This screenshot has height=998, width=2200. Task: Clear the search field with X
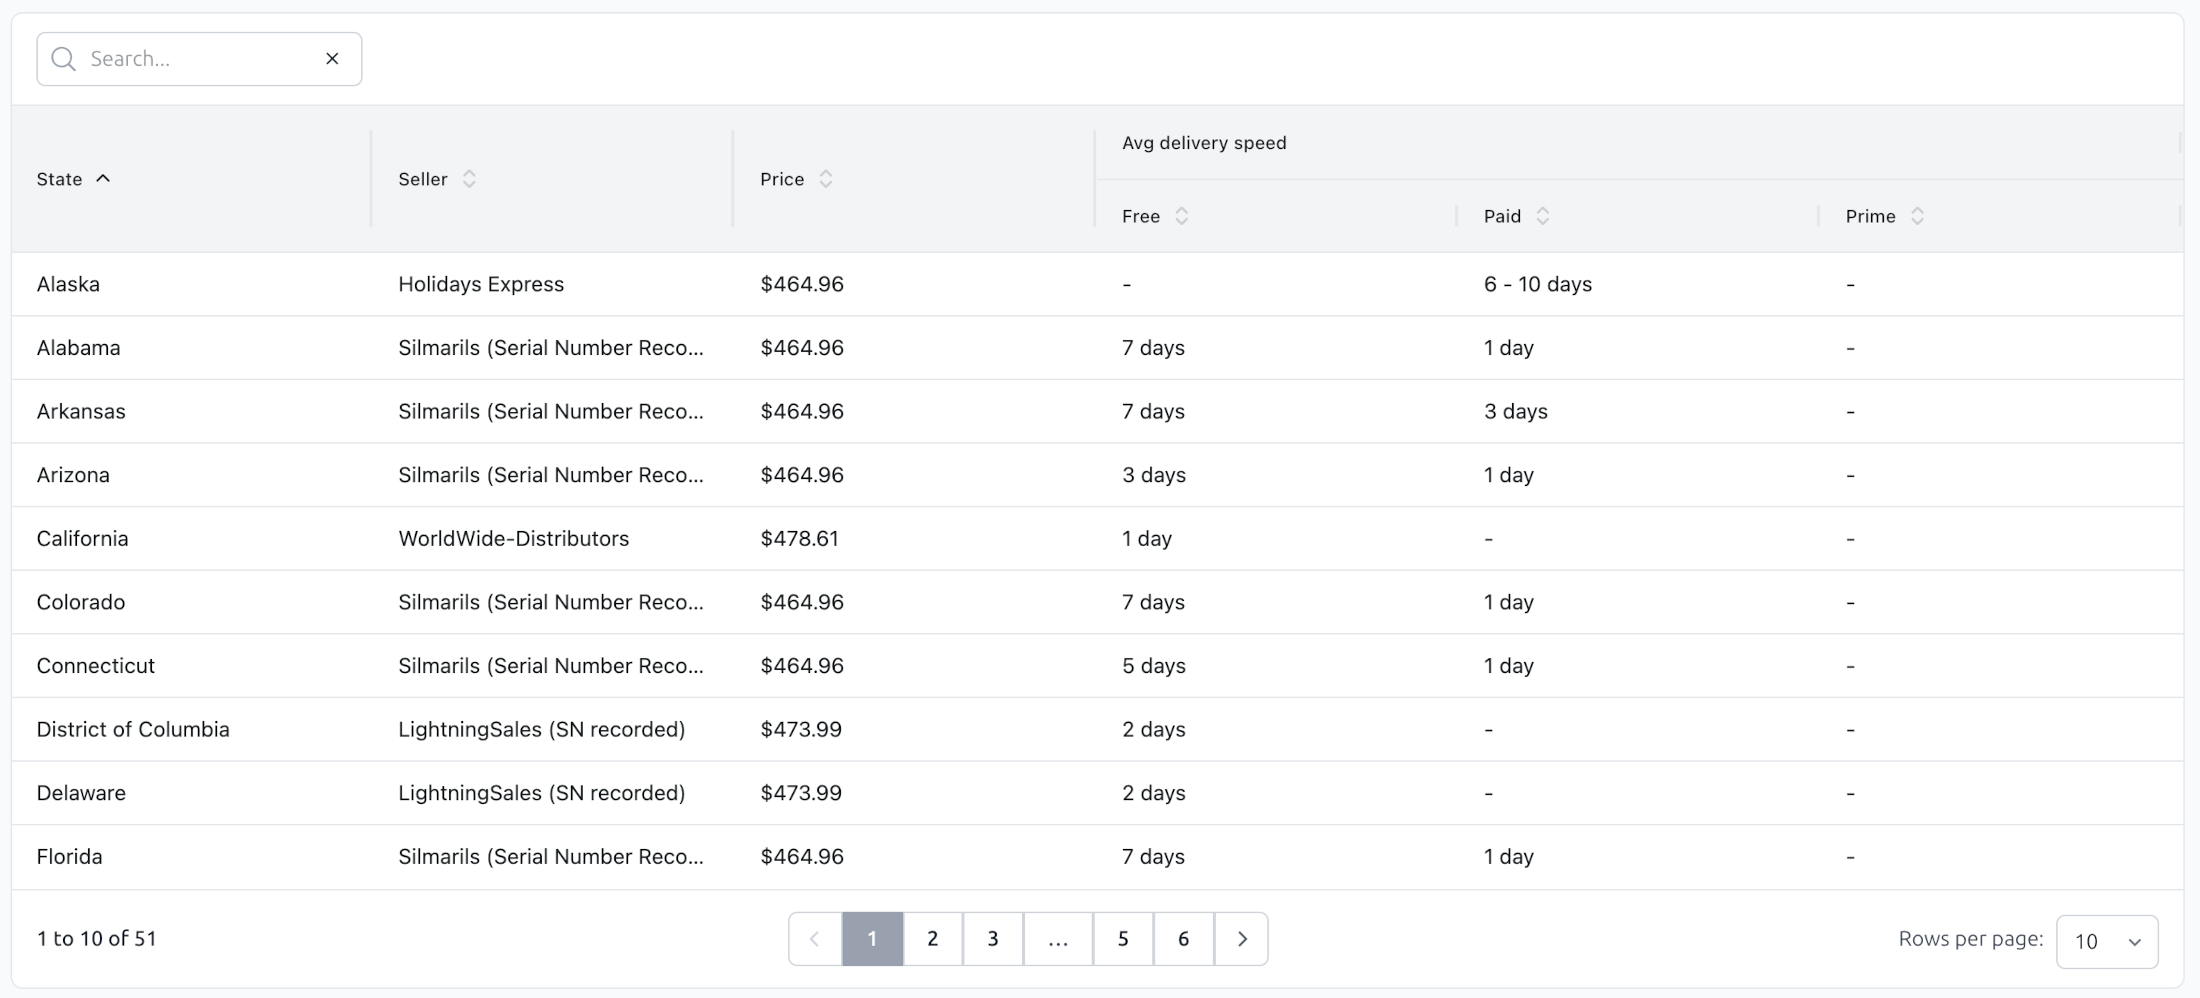click(x=332, y=59)
